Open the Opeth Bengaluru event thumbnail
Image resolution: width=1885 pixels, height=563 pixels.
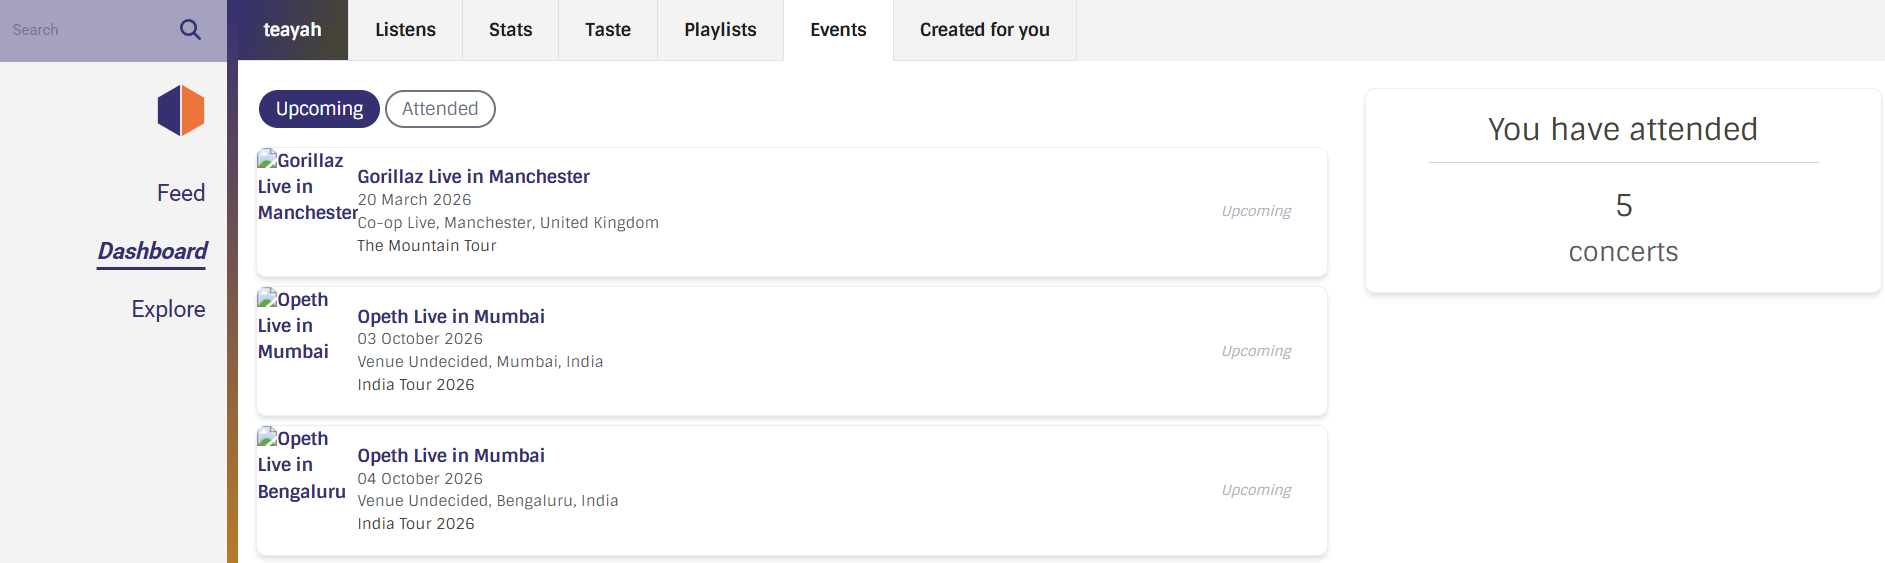click(x=300, y=465)
